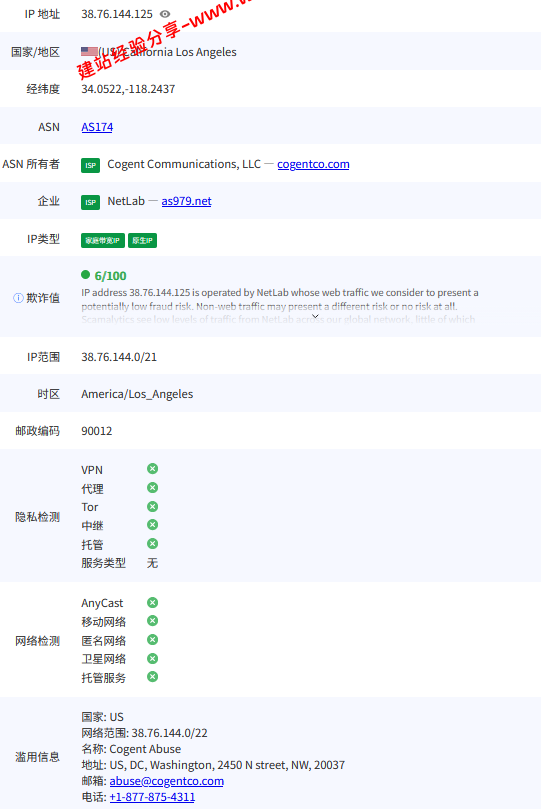This screenshot has height=809, width=541.
Task: Click the Washington address line
Action: [213, 765]
